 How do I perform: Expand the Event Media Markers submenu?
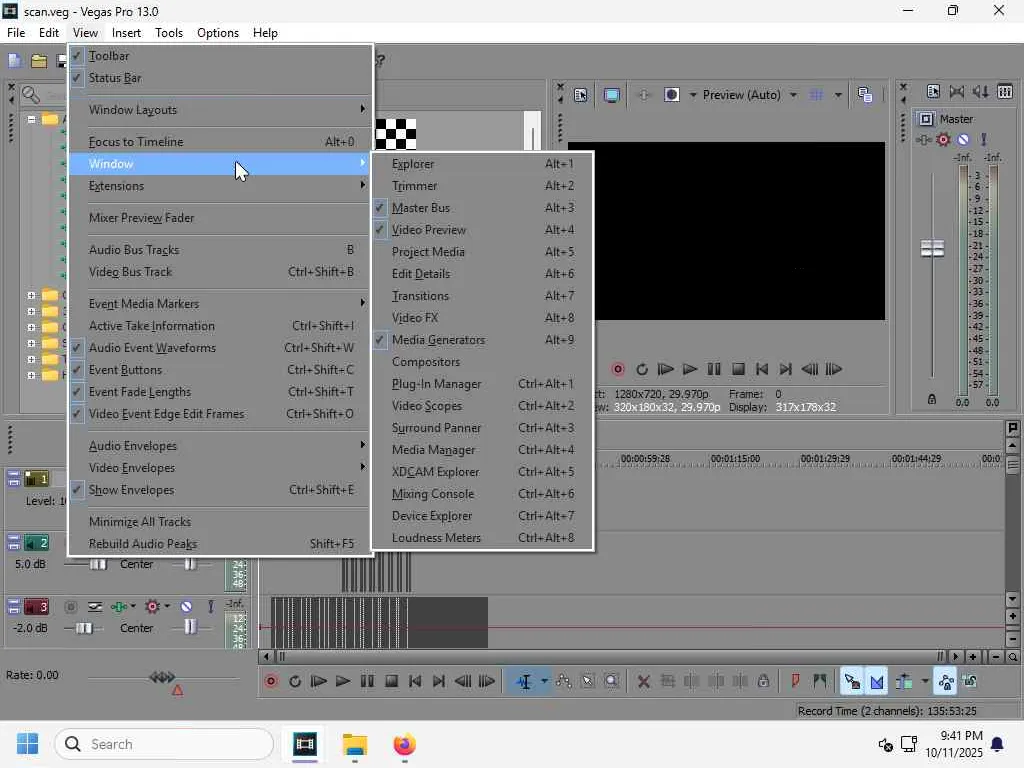tap(221, 304)
